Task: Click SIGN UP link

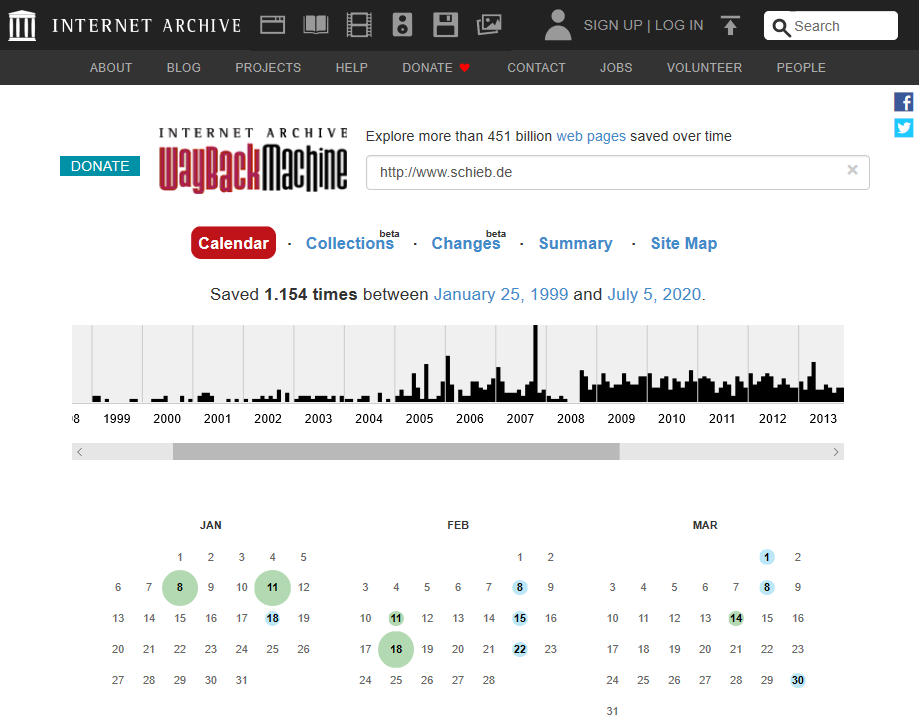Action: point(612,25)
